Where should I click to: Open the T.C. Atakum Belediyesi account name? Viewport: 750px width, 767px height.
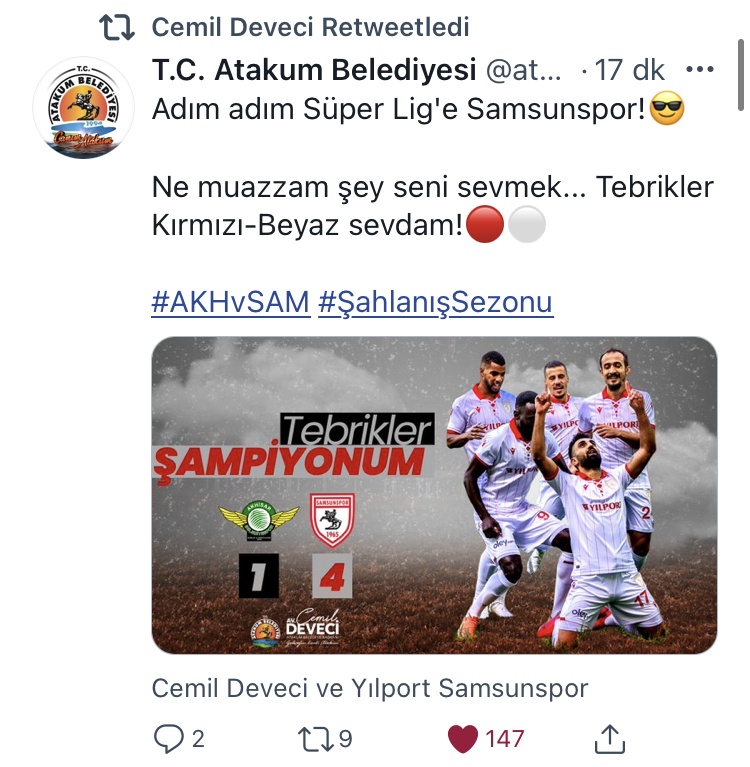pyautogui.click(x=314, y=69)
